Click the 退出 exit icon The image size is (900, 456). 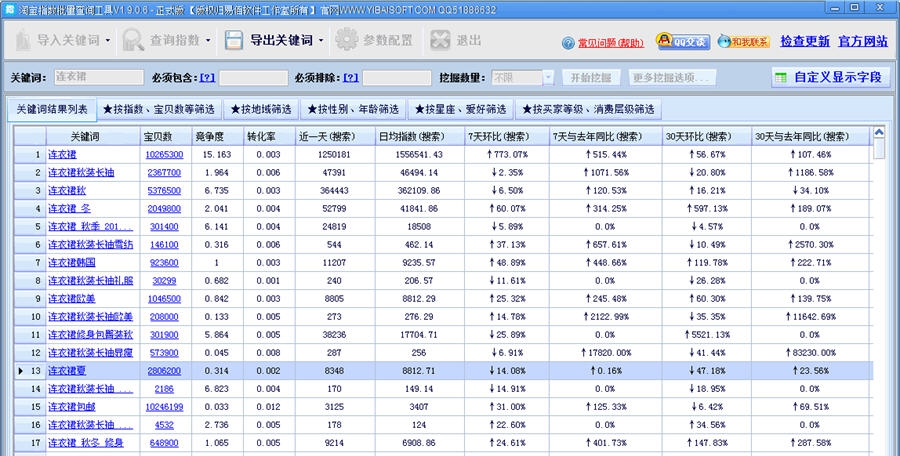click(440, 40)
